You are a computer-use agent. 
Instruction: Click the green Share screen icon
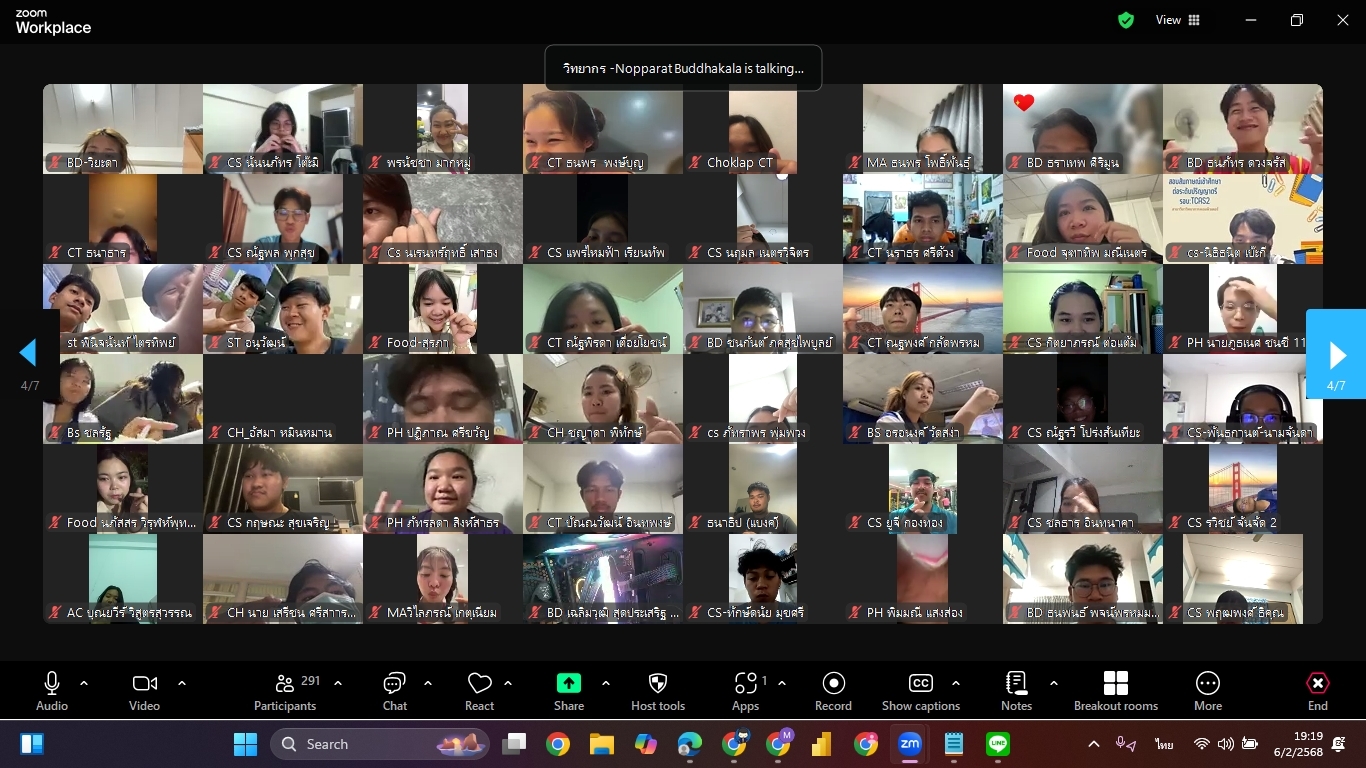coord(568,683)
